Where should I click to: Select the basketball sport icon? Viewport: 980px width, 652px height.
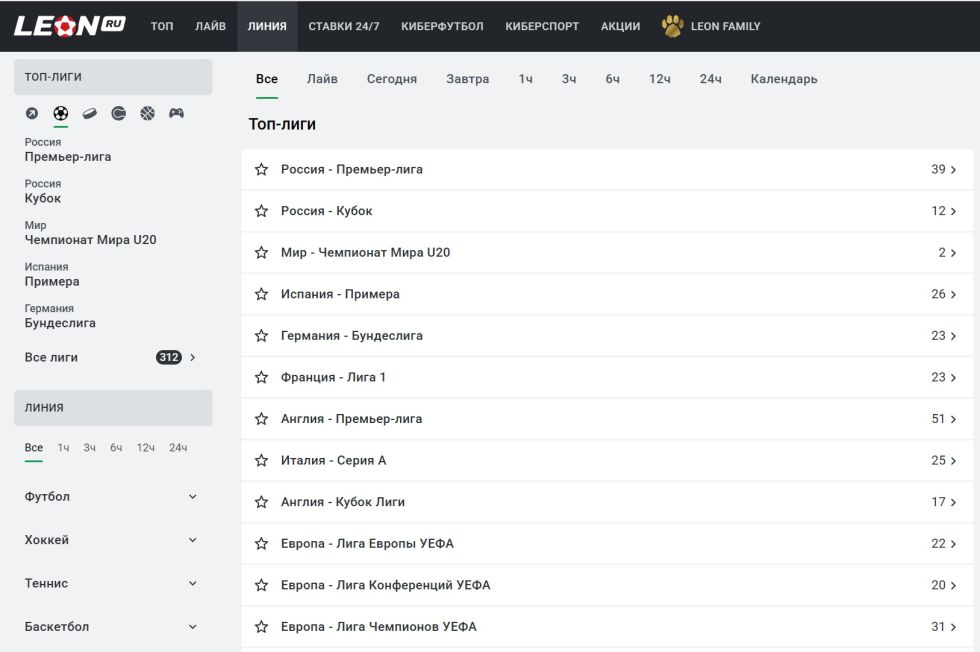pos(148,113)
